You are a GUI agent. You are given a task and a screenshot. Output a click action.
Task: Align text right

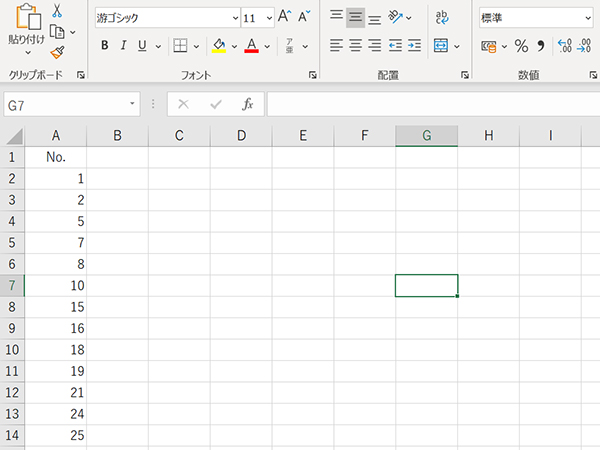374,46
